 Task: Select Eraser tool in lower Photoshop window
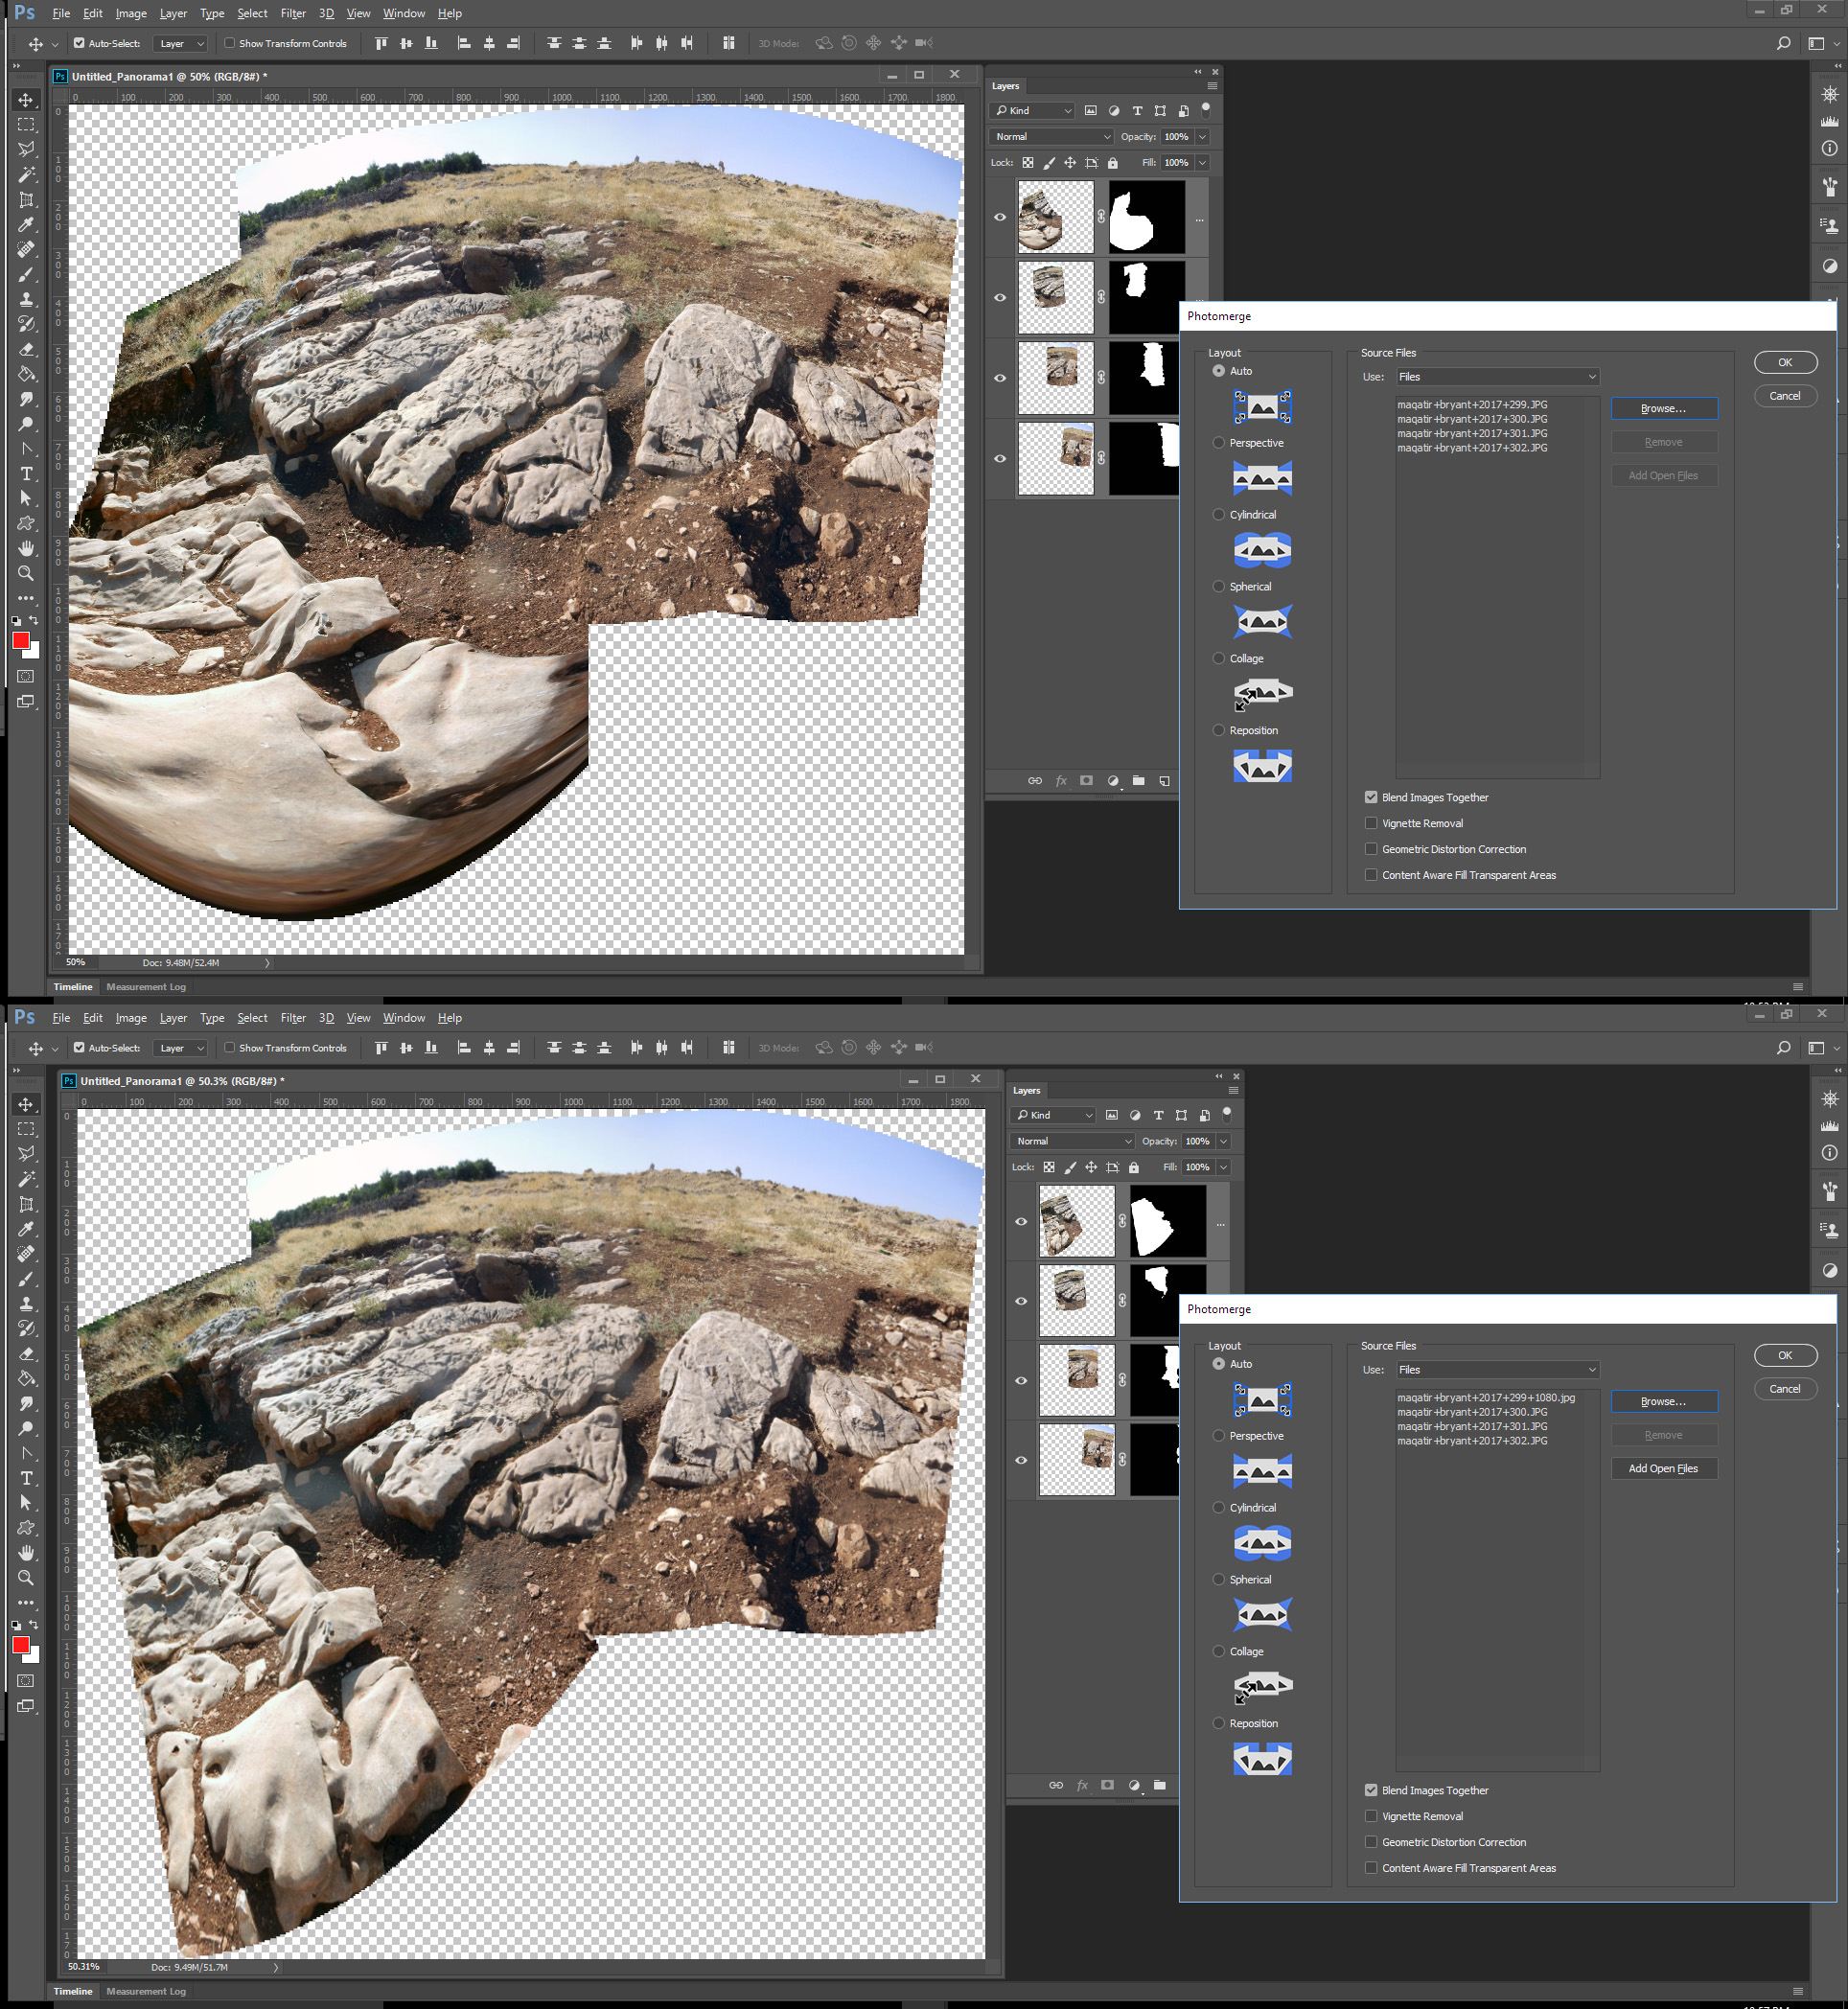26,1354
